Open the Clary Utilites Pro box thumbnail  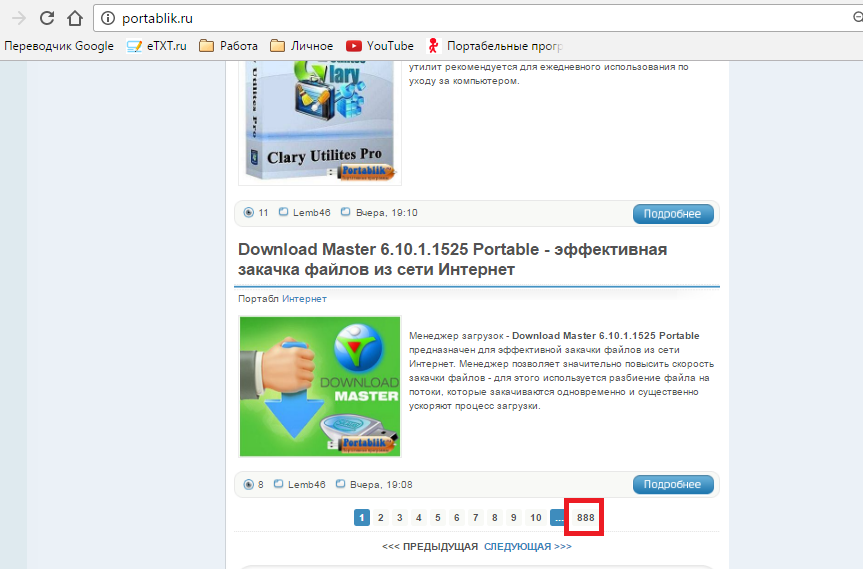[320, 123]
